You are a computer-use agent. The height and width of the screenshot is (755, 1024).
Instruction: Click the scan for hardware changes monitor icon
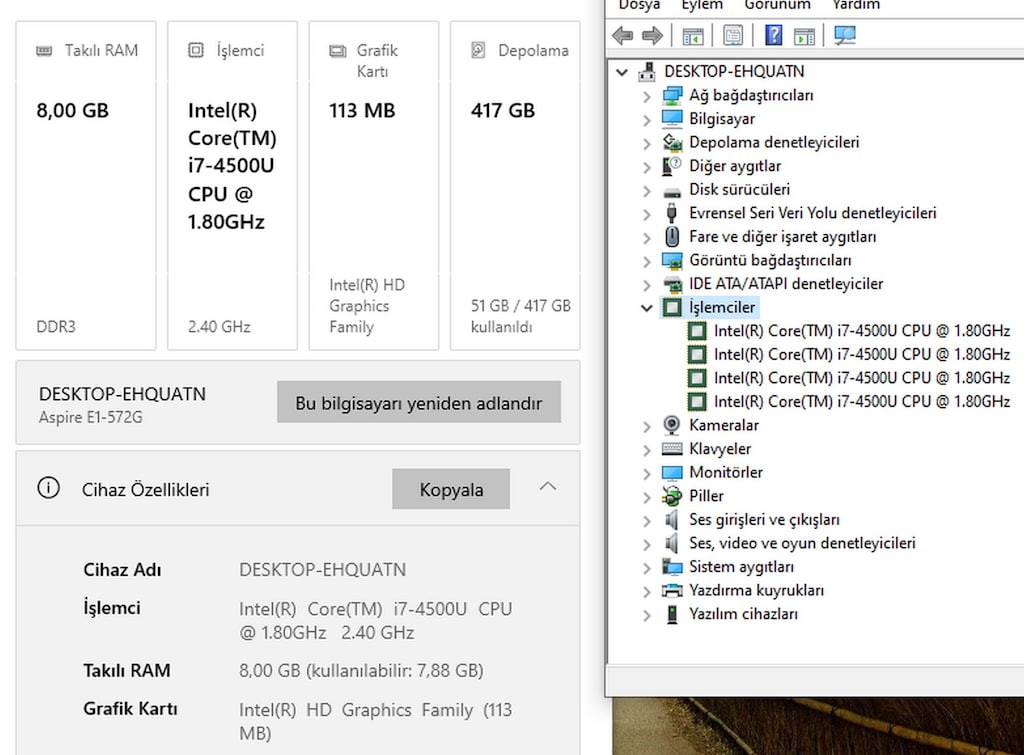click(x=844, y=35)
